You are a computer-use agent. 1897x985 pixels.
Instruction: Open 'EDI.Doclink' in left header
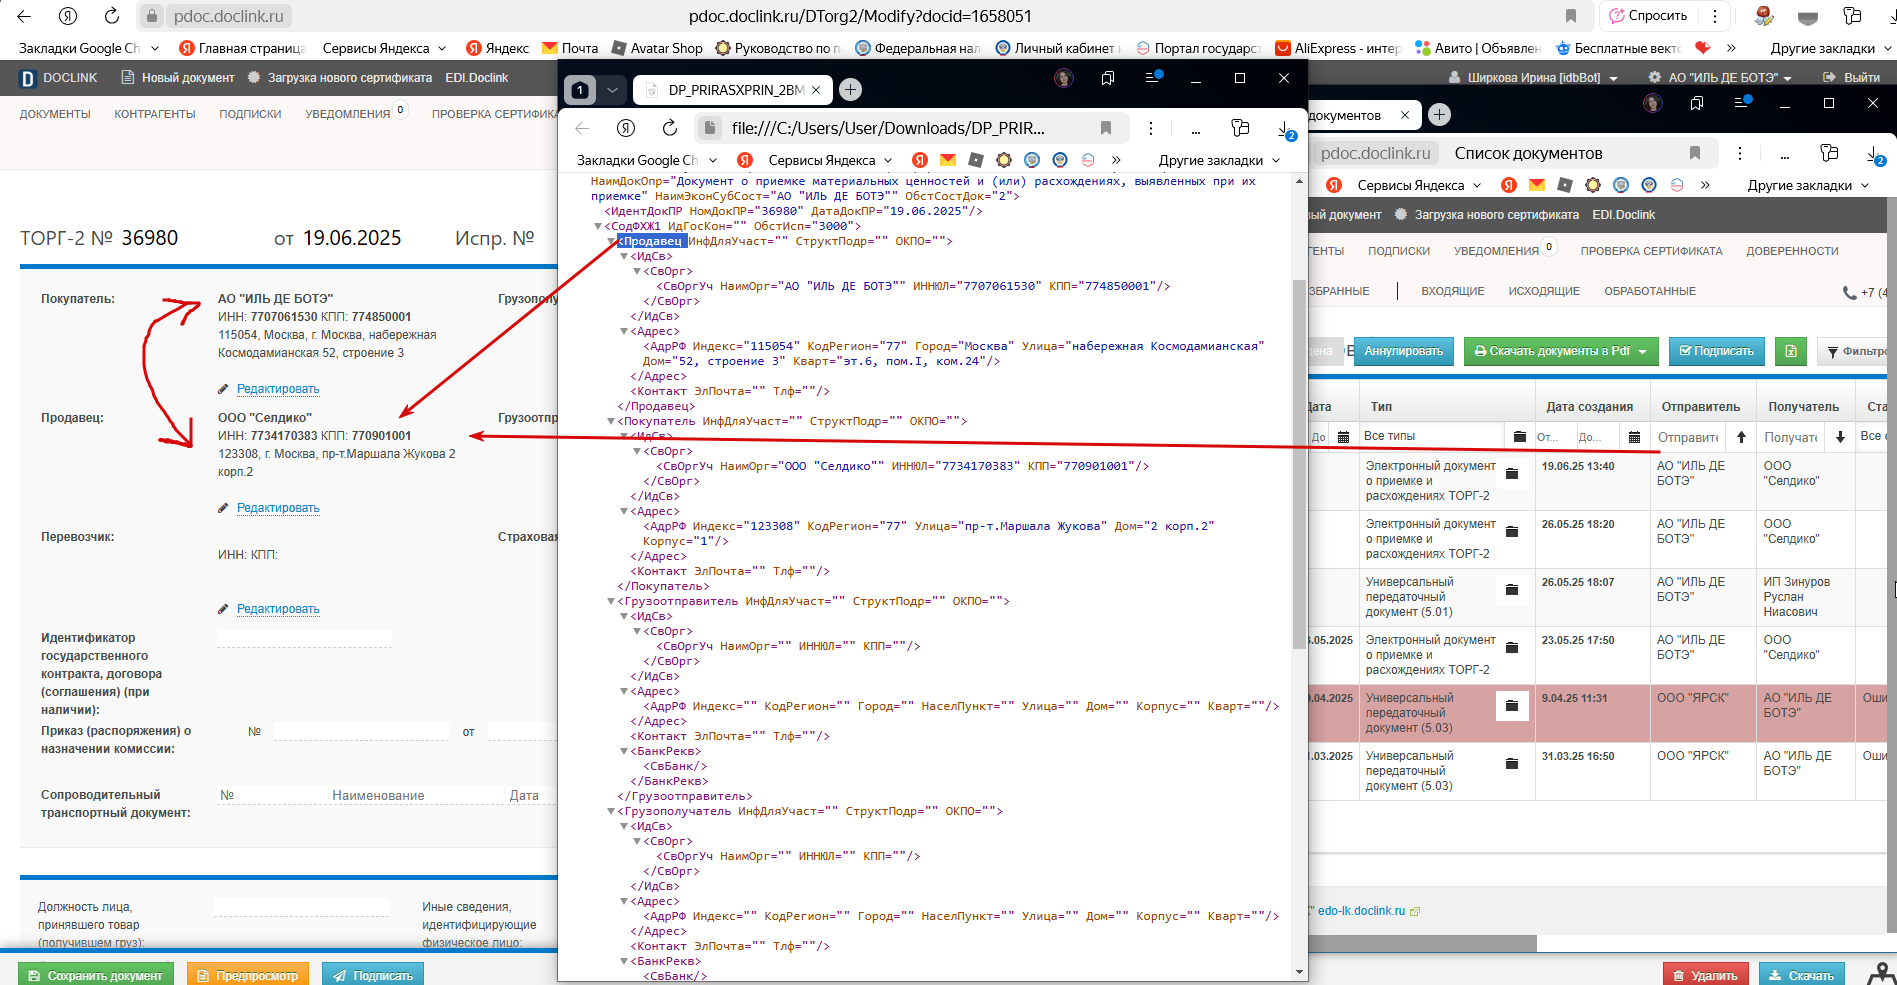click(x=477, y=78)
